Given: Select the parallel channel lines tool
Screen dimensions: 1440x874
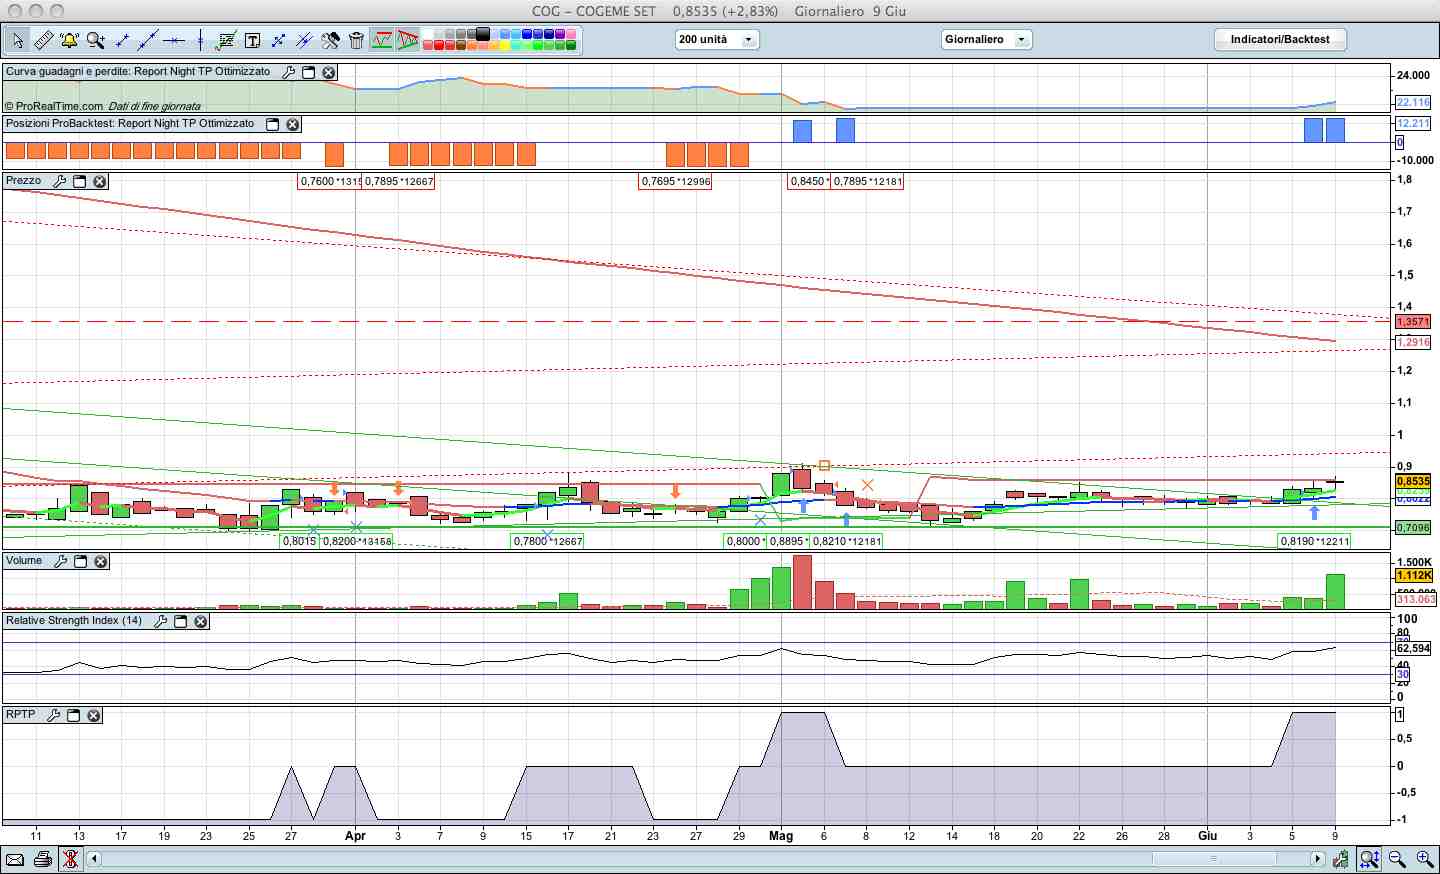Looking at the screenshot, I should pyautogui.click(x=304, y=40).
